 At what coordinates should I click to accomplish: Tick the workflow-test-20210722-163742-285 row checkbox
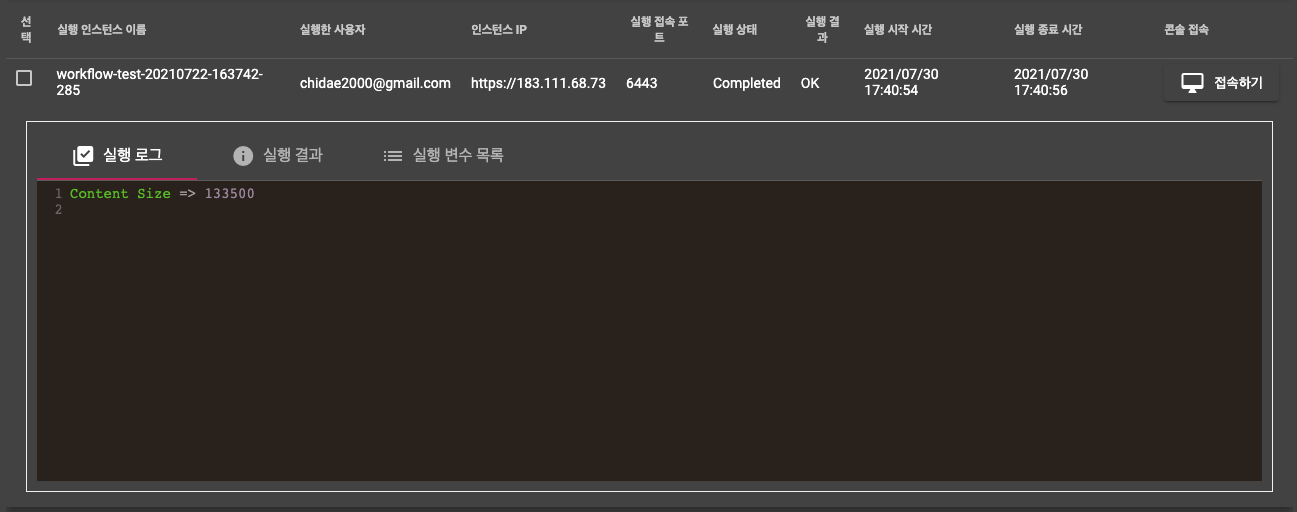point(24,78)
